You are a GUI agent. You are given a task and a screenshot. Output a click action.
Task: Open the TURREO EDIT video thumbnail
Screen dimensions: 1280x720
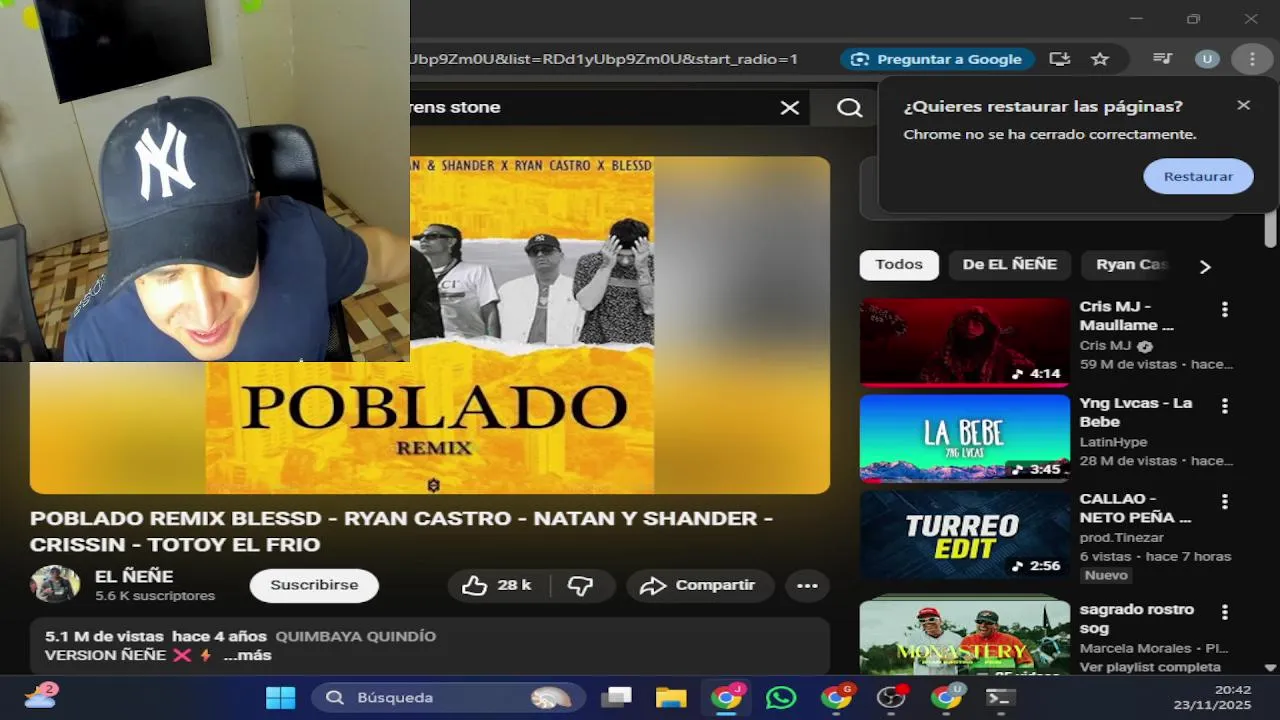965,534
